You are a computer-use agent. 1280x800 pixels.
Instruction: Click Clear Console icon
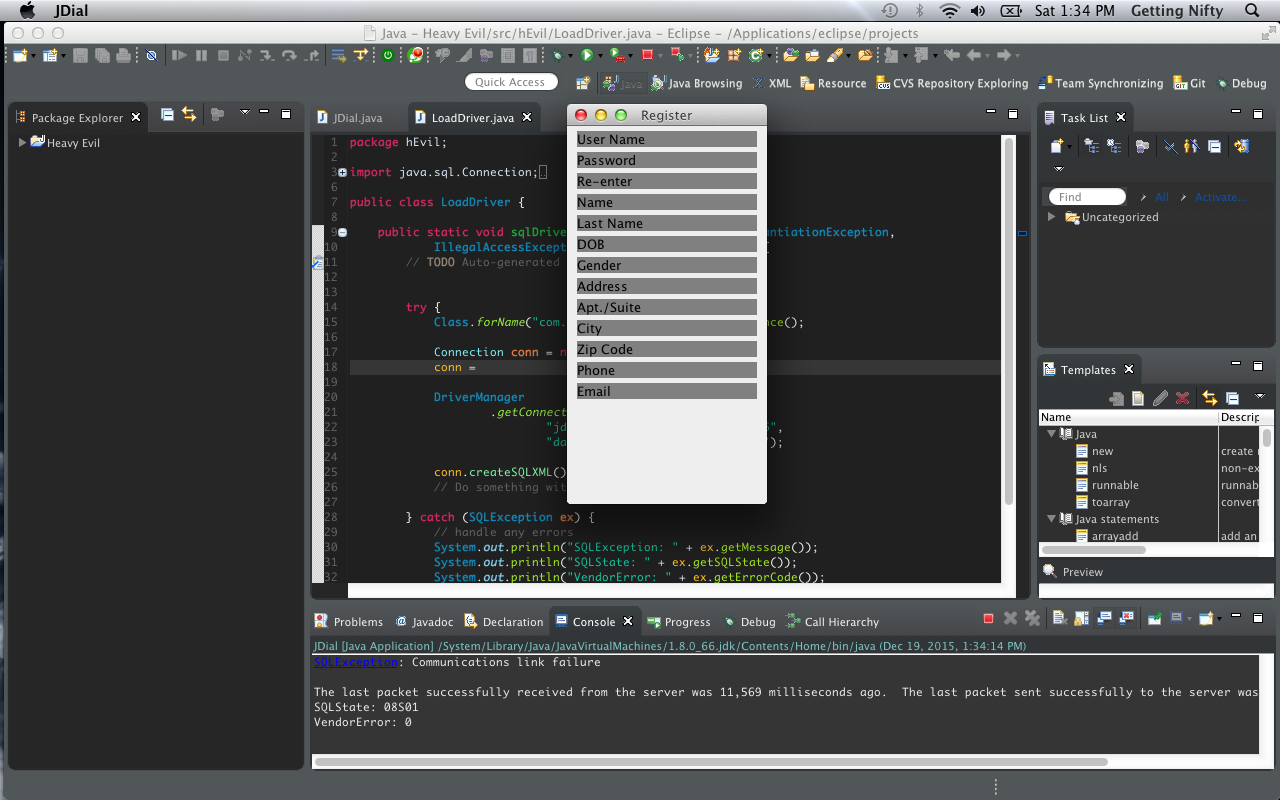1058,619
